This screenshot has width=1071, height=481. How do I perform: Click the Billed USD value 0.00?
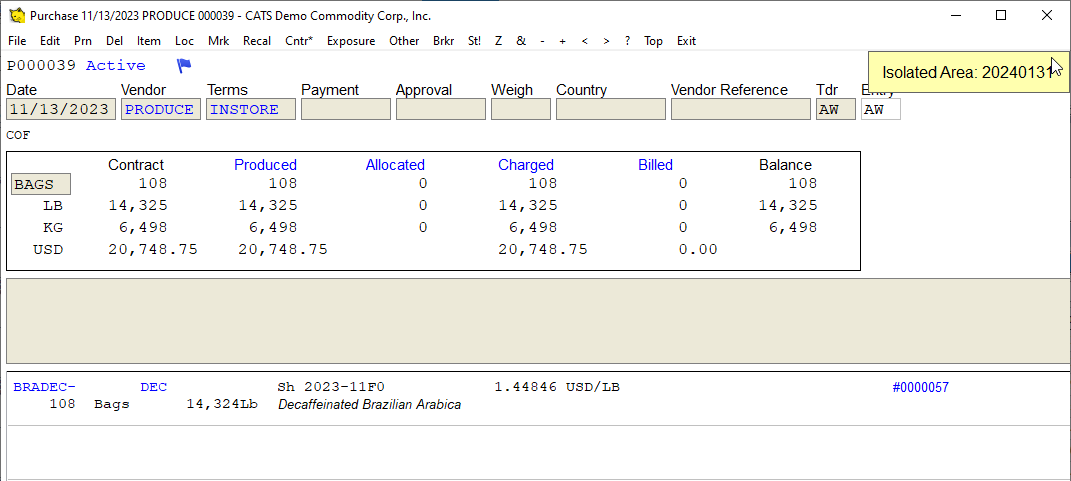coord(698,249)
